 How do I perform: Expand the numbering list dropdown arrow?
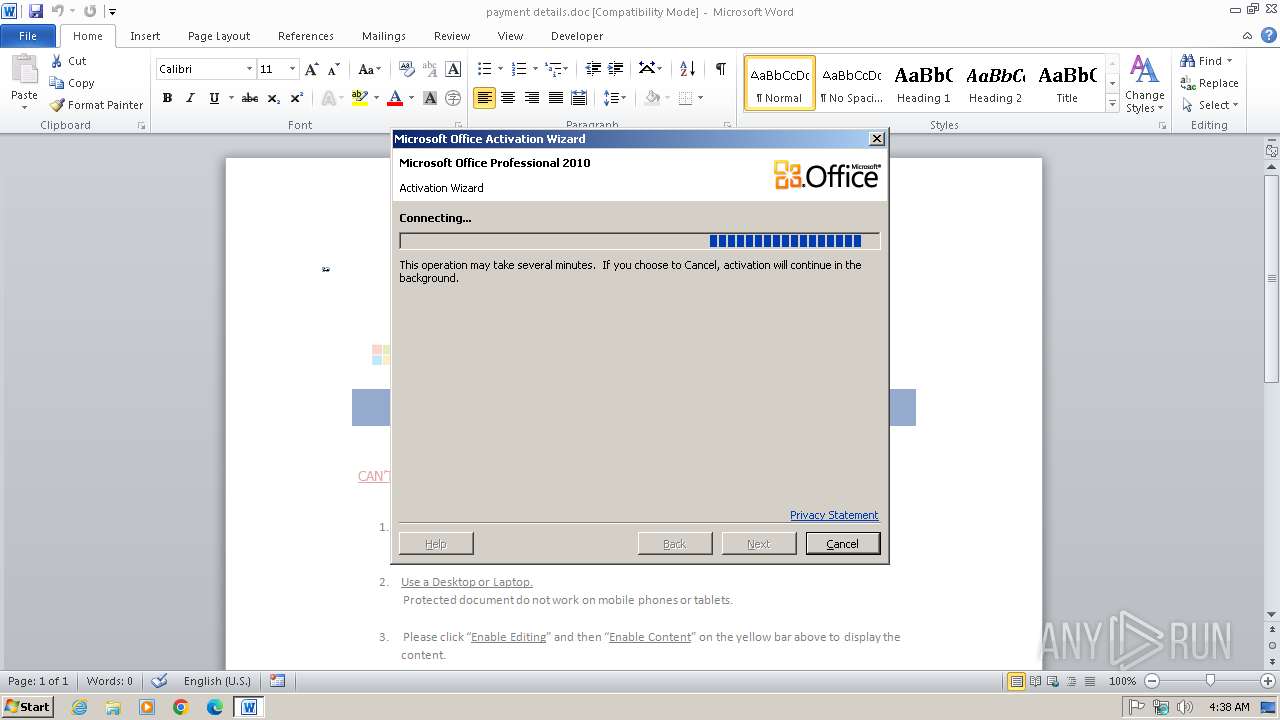(x=535, y=69)
